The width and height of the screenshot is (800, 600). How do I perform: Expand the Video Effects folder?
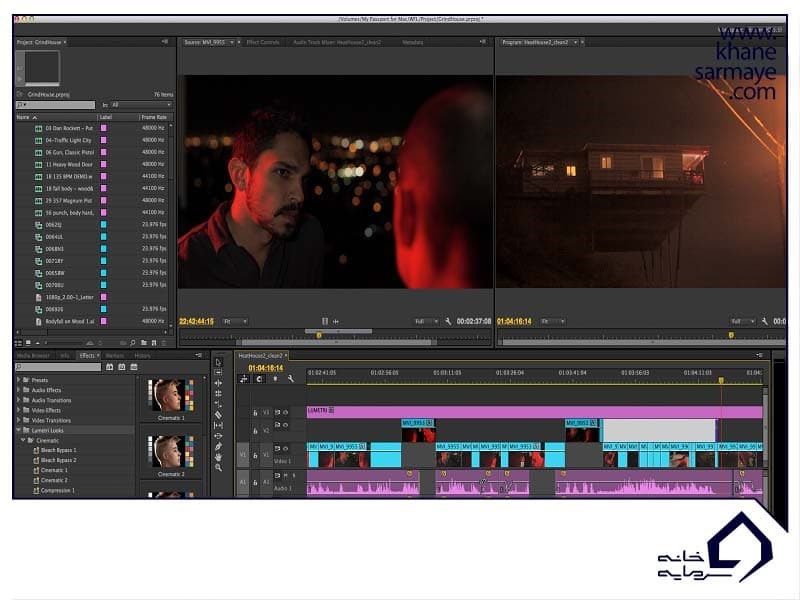click(19, 410)
